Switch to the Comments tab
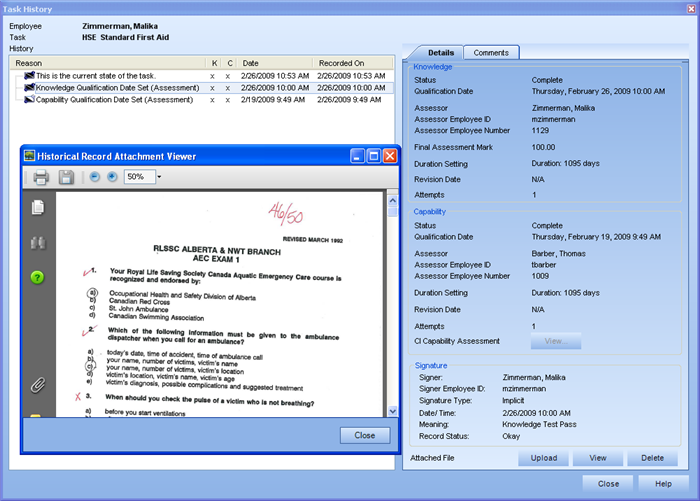The height and width of the screenshot is (501, 700). coord(491,53)
